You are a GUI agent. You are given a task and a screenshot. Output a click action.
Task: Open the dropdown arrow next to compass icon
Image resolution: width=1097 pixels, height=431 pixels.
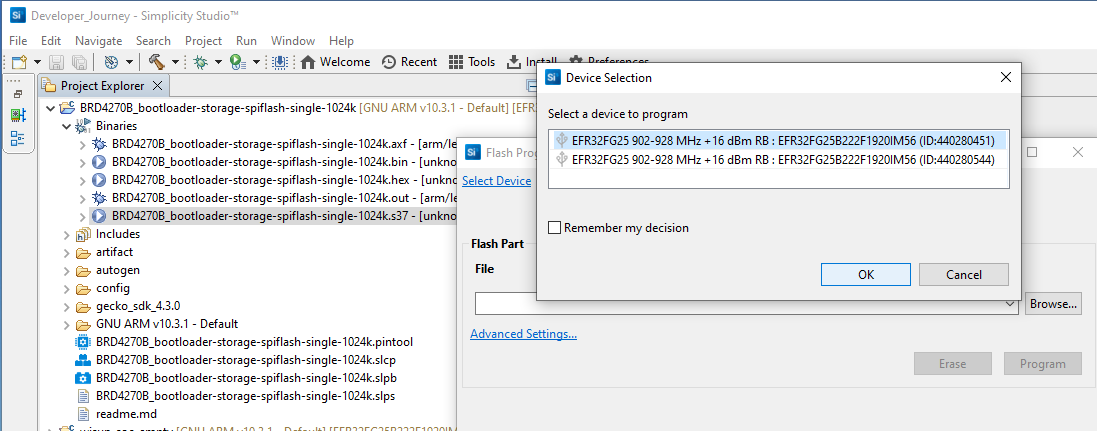tap(127, 62)
